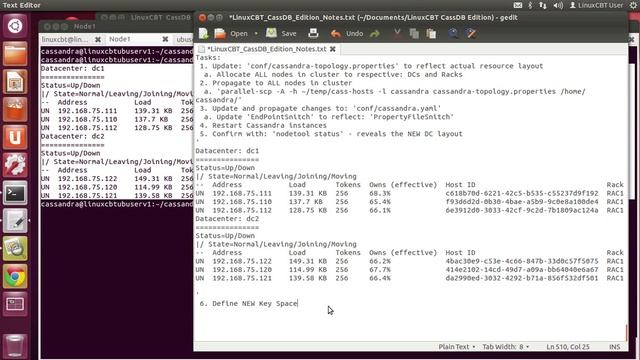Click 'Datacenter: dc2' line in gedit
The width and height of the screenshot is (640, 360).
tap(227, 218)
